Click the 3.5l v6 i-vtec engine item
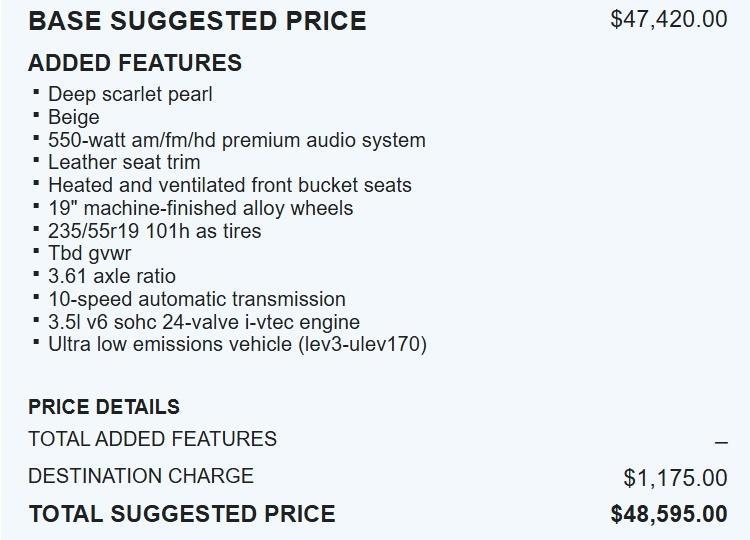750x540 pixels. [203, 322]
